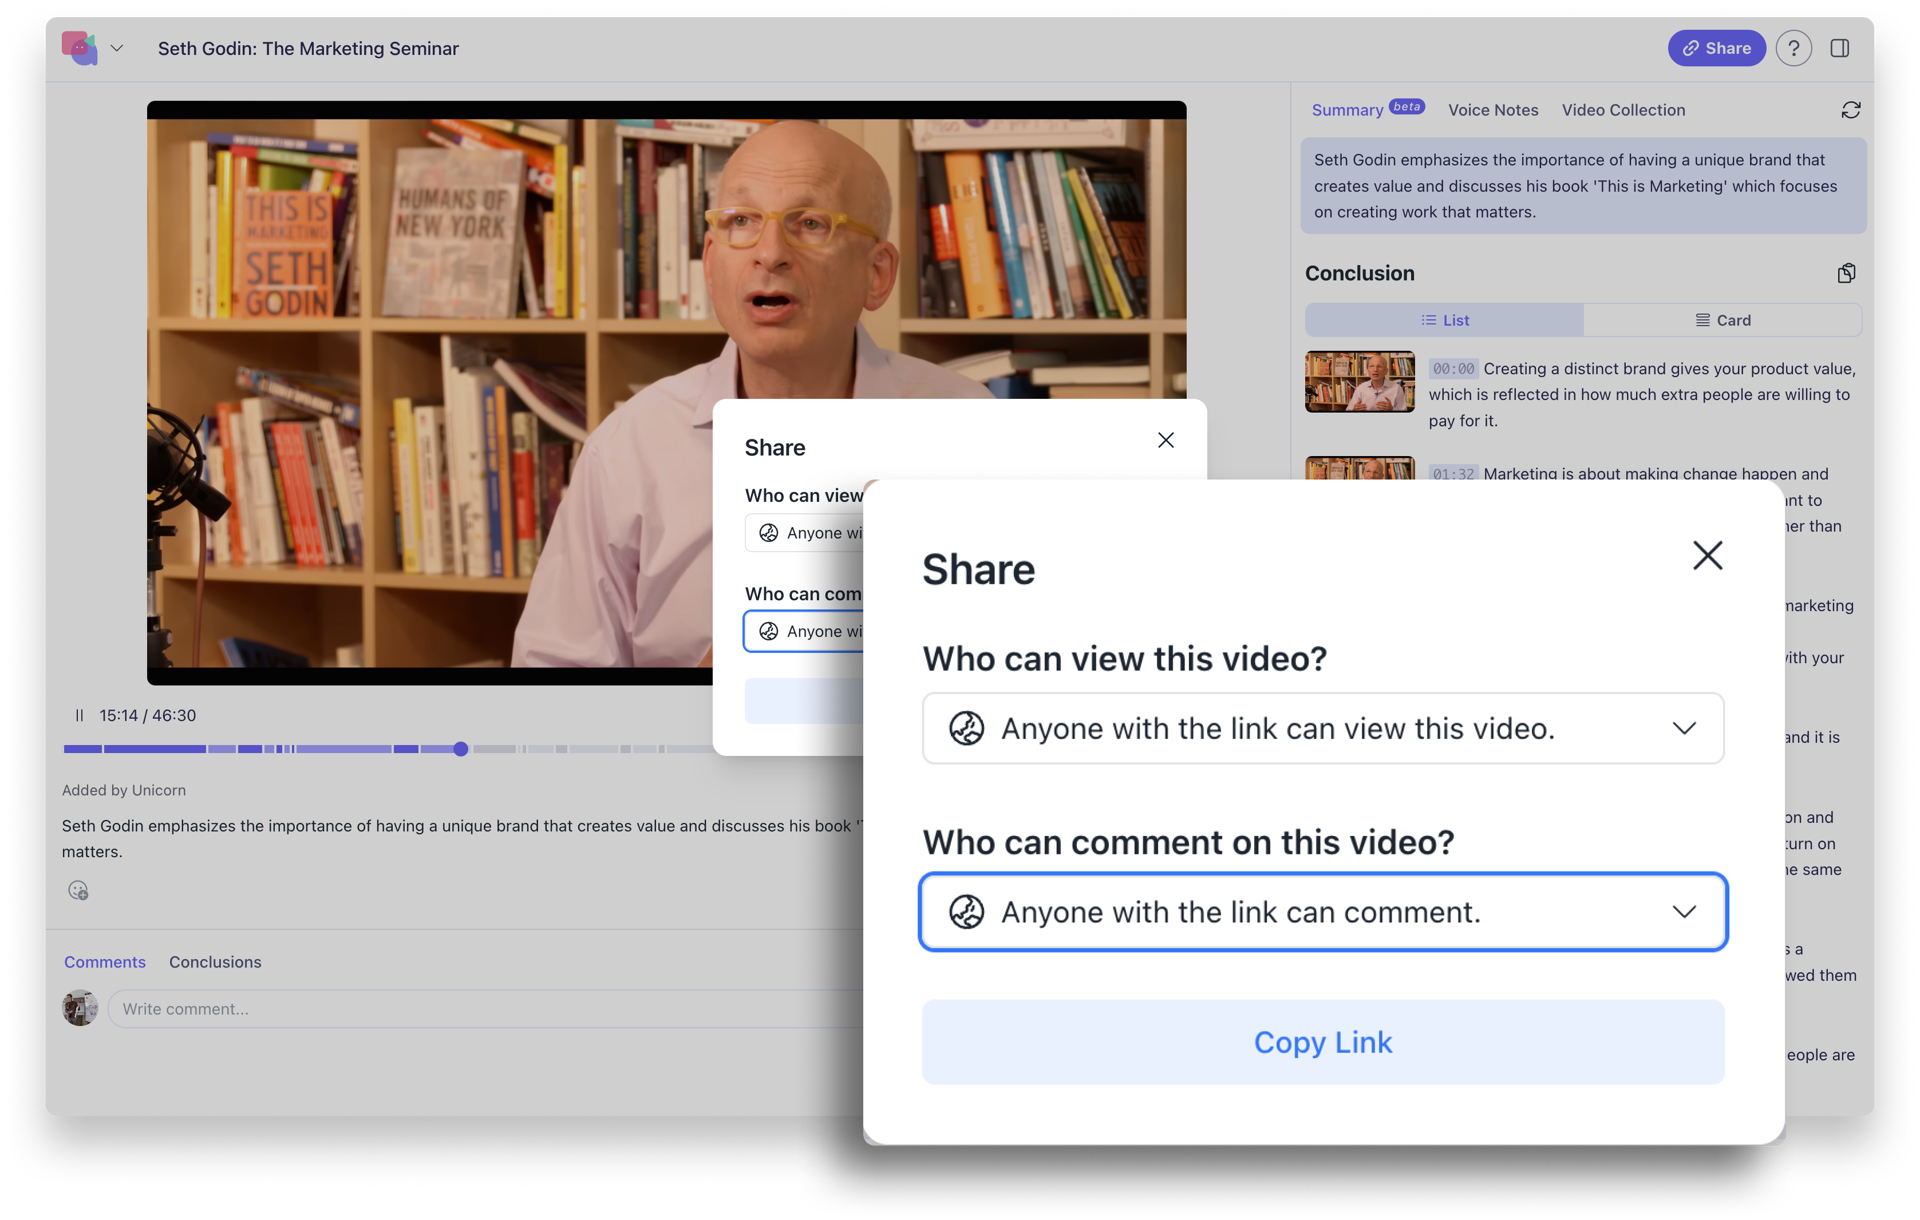This screenshot has height=1220, width=1920.
Task: Focus the Write comment input field
Action: (485, 1009)
